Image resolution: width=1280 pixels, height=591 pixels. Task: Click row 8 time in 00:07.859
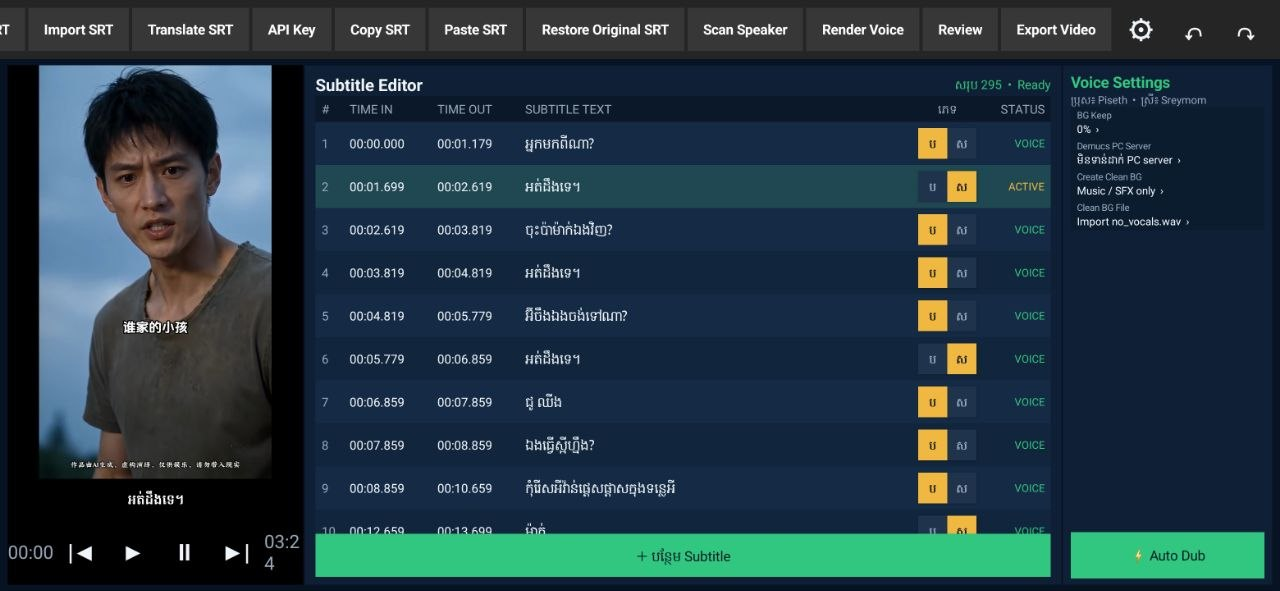377,445
